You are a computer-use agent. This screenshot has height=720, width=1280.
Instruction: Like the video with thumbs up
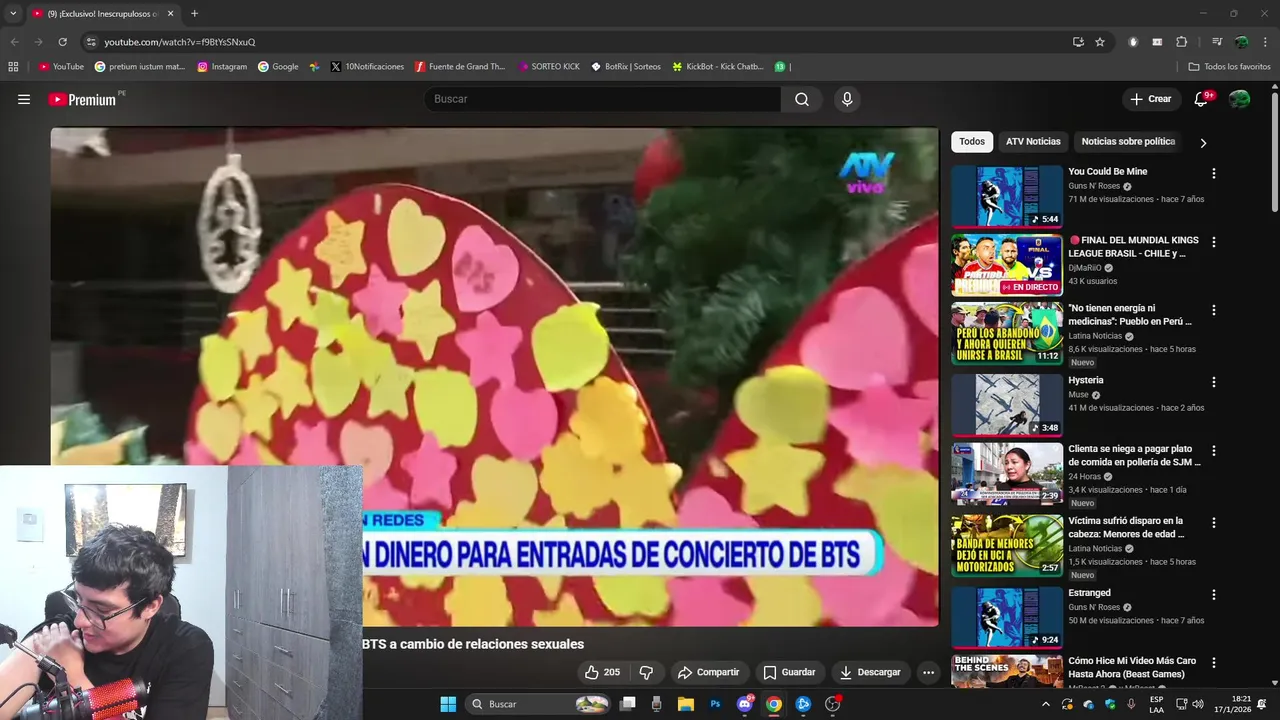pos(602,672)
